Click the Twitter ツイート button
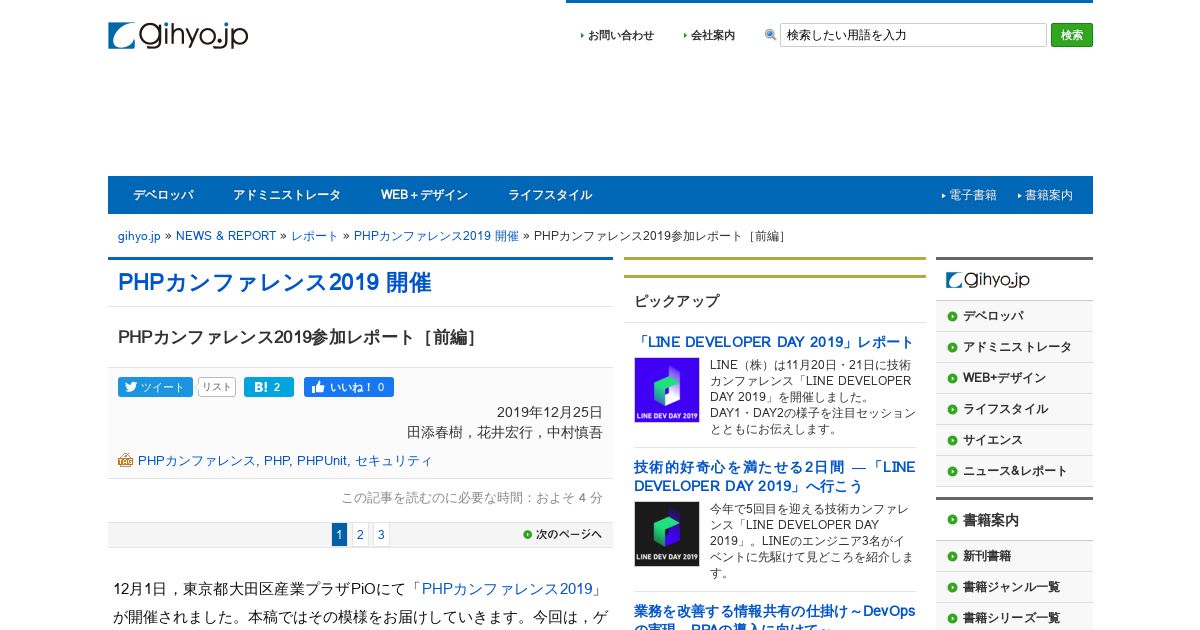This screenshot has height=630, width=1200. coord(155,387)
